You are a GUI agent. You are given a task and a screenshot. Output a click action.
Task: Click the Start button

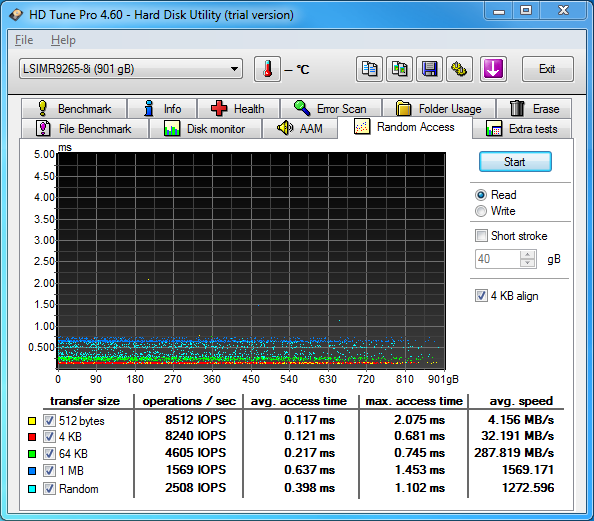(x=515, y=162)
